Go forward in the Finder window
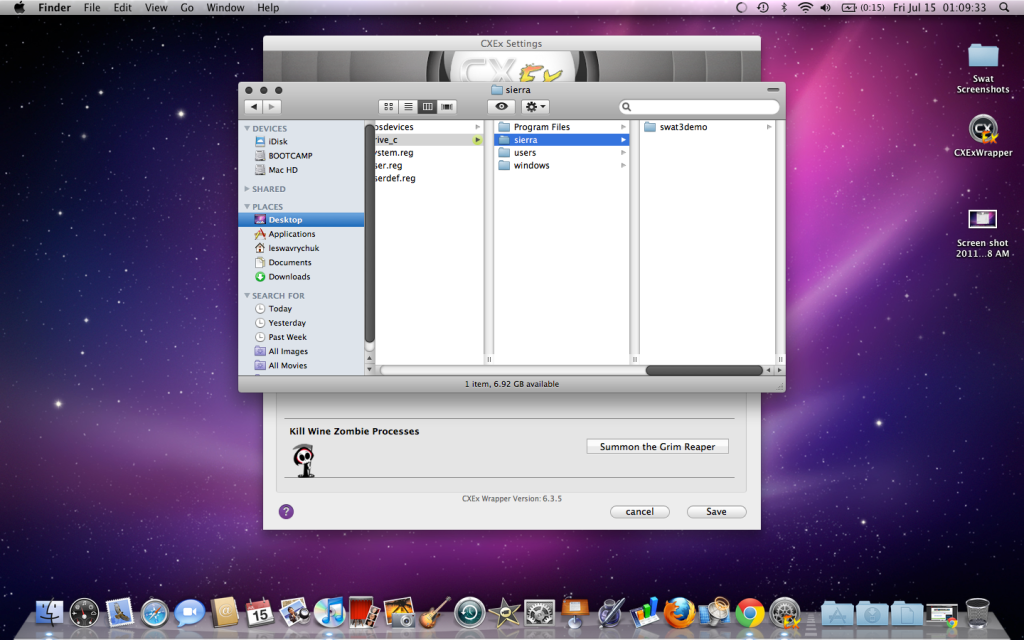The width and height of the screenshot is (1024, 640). click(272, 106)
